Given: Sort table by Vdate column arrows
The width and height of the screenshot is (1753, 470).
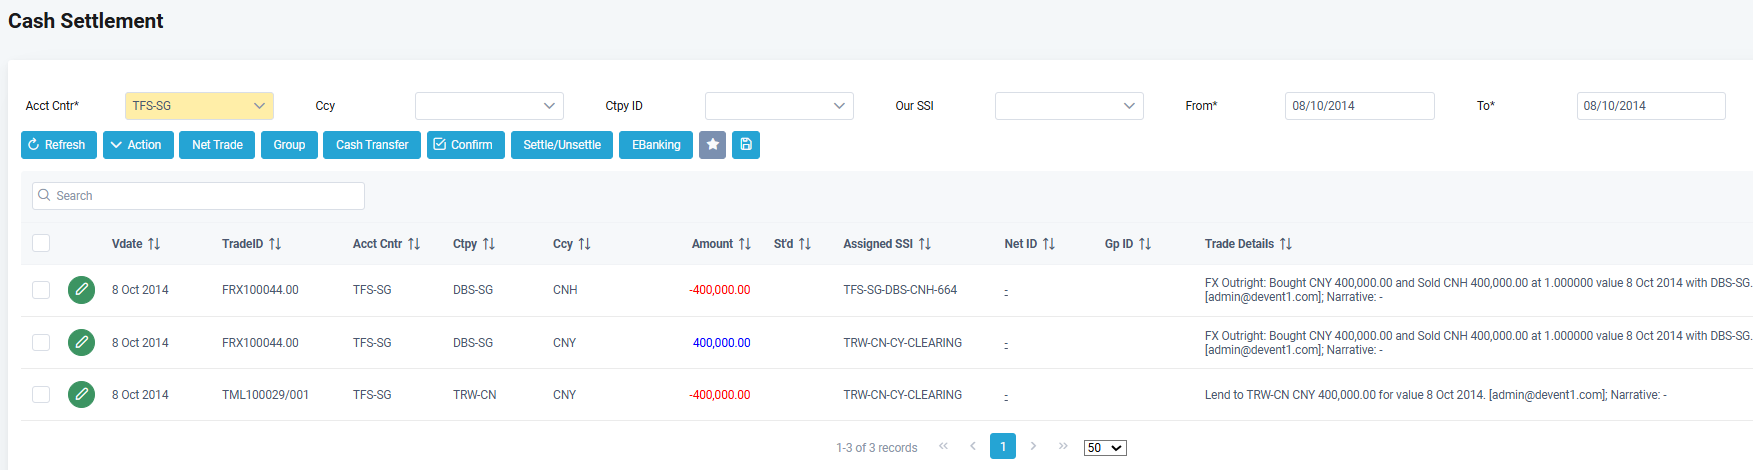Looking at the screenshot, I should pyautogui.click(x=154, y=244).
